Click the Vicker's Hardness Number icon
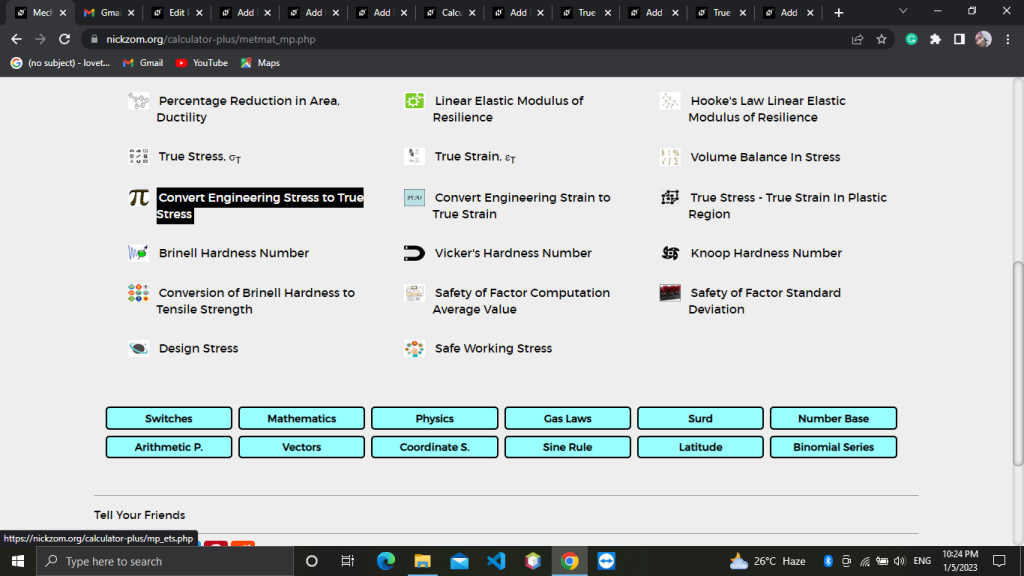The height and width of the screenshot is (576, 1024). [x=414, y=253]
